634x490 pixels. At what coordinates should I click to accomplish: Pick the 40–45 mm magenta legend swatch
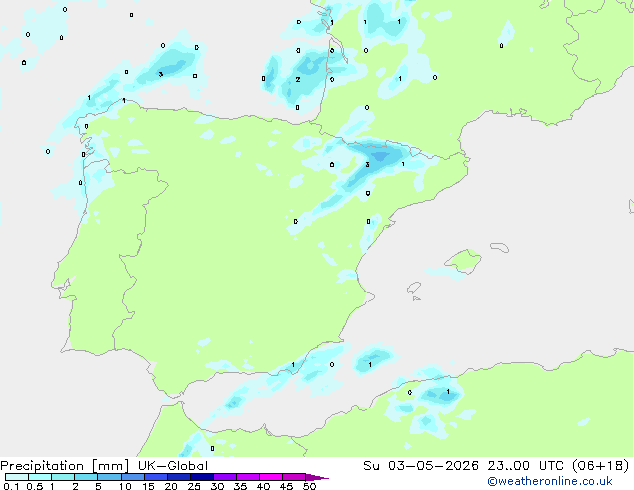[271, 477]
